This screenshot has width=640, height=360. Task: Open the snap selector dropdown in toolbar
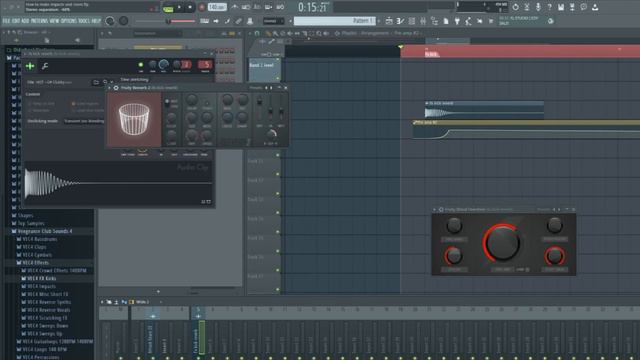point(273,21)
